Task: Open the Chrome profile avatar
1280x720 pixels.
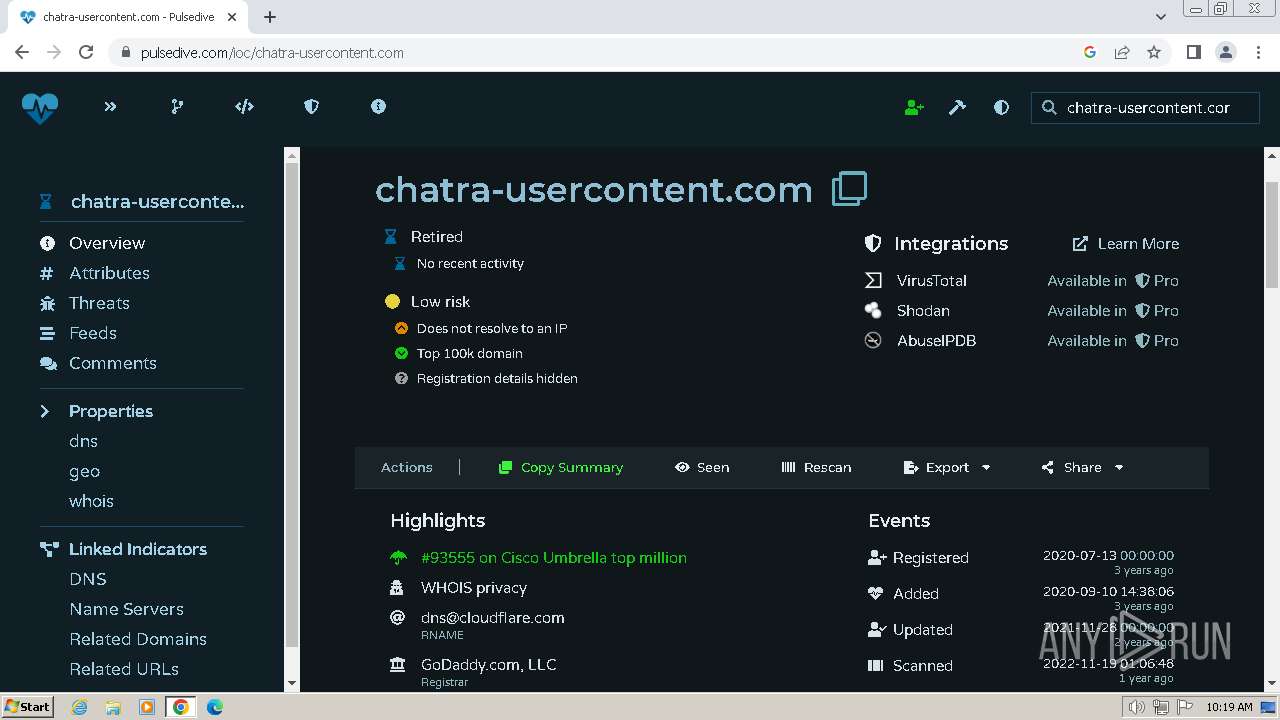Action: pyautogui.click(x=1225, y=52)
